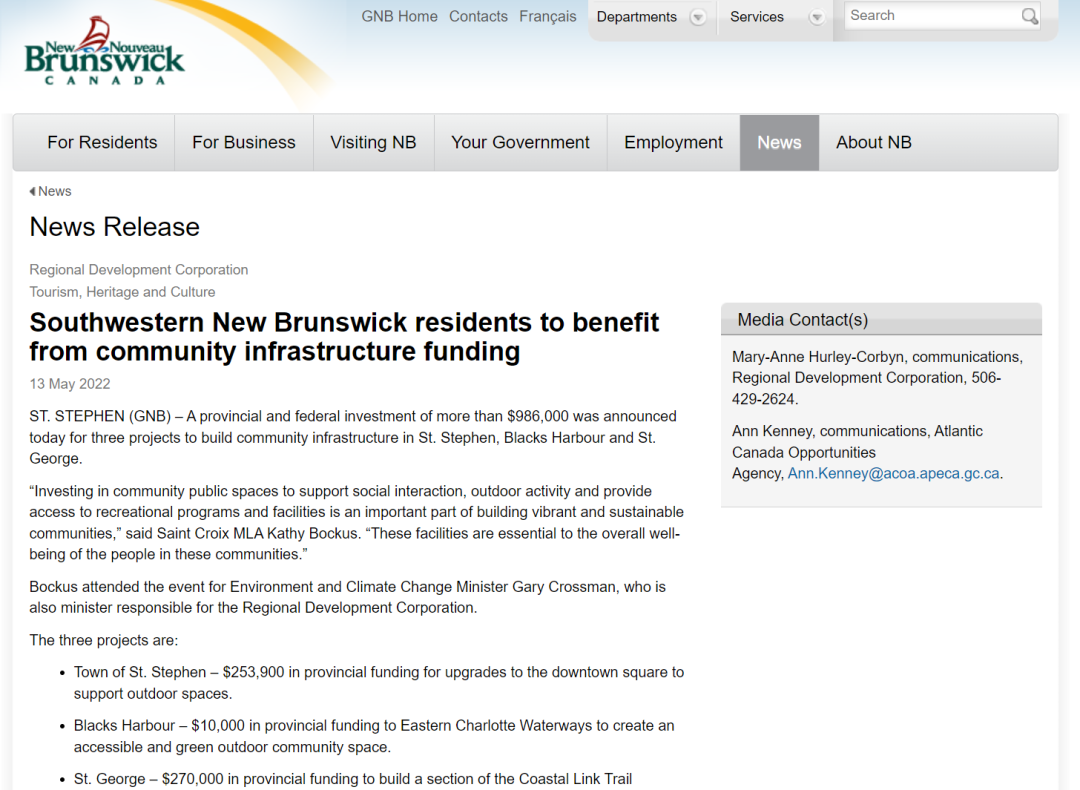1080x790 pixels.
Task: Click Mary-Anne Hurley-Corbyn contact text
Action: [878, 378]
